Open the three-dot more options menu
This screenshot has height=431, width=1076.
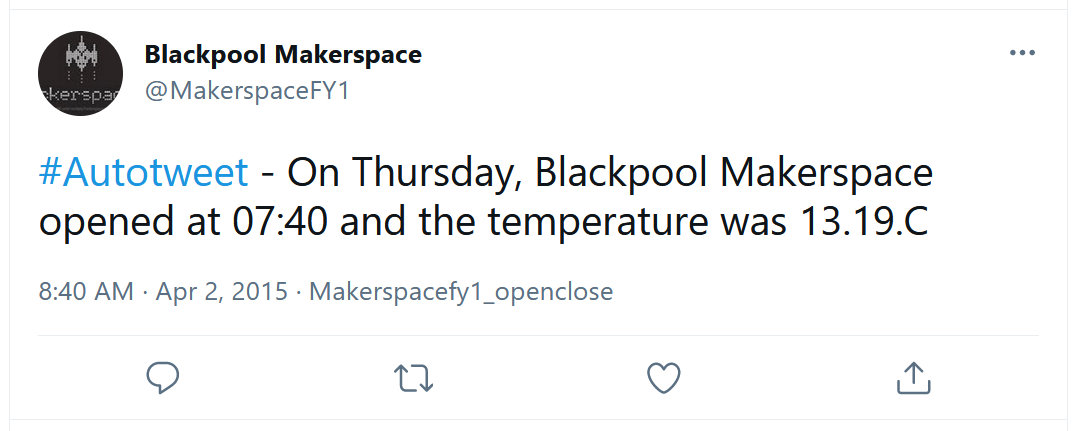(x=1022, y=53)
